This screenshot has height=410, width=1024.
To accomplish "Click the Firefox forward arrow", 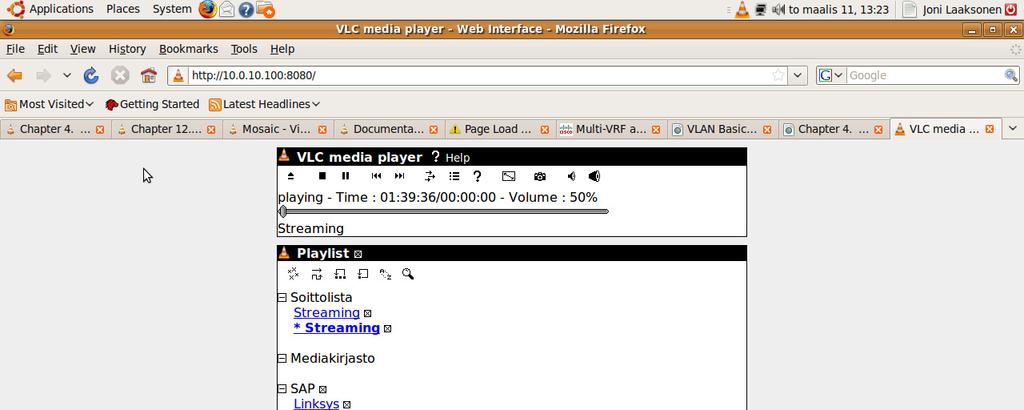I will pyautogui.click(x=44, y=76).
